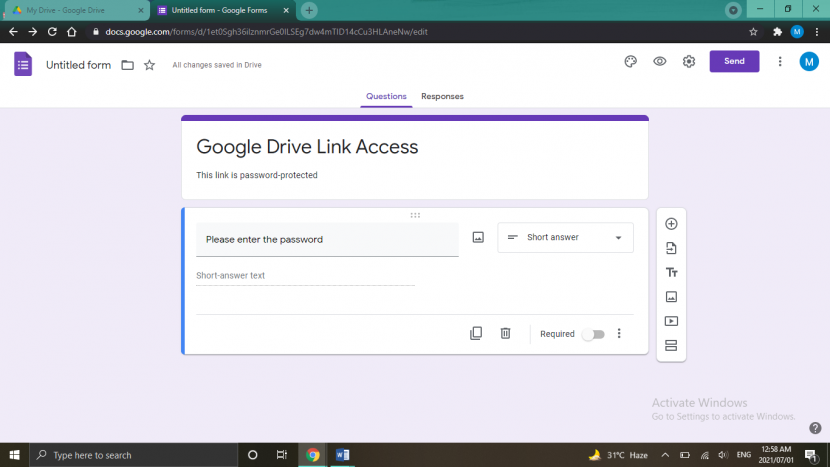Click the address bar URL
This screenshot has height=467, width=830.
point(266,32)
